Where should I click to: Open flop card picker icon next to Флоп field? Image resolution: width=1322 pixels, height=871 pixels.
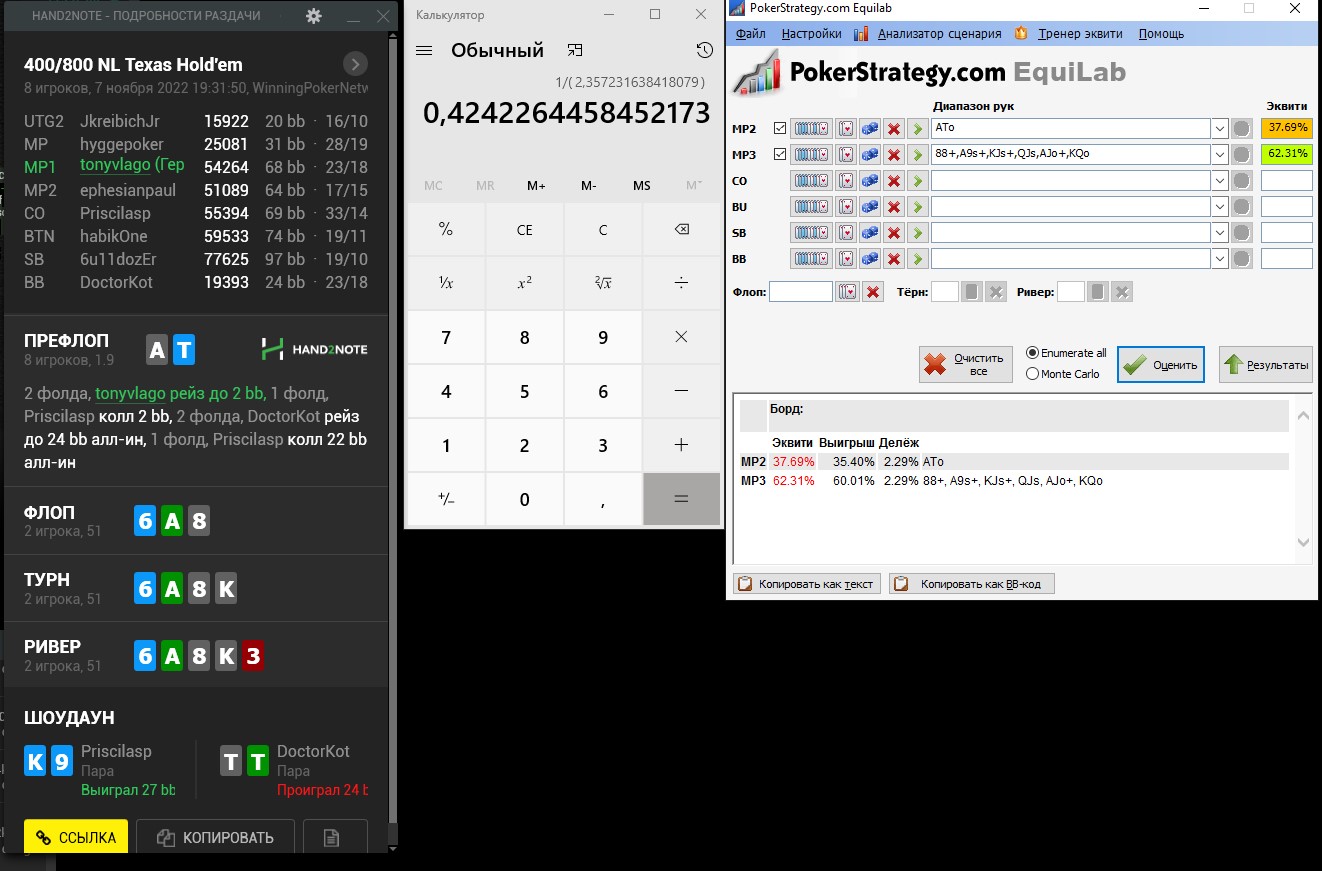coord(848,292)
